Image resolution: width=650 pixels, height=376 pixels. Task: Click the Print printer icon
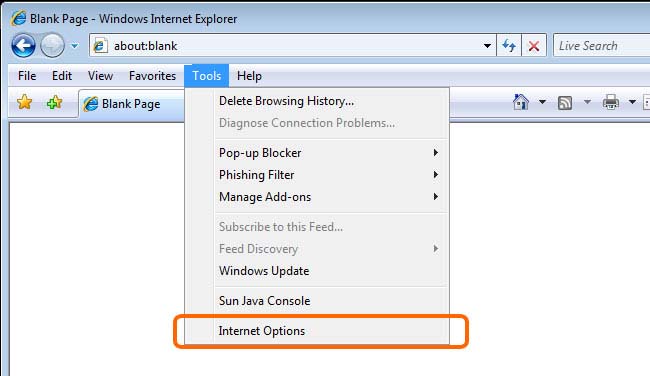611,102
